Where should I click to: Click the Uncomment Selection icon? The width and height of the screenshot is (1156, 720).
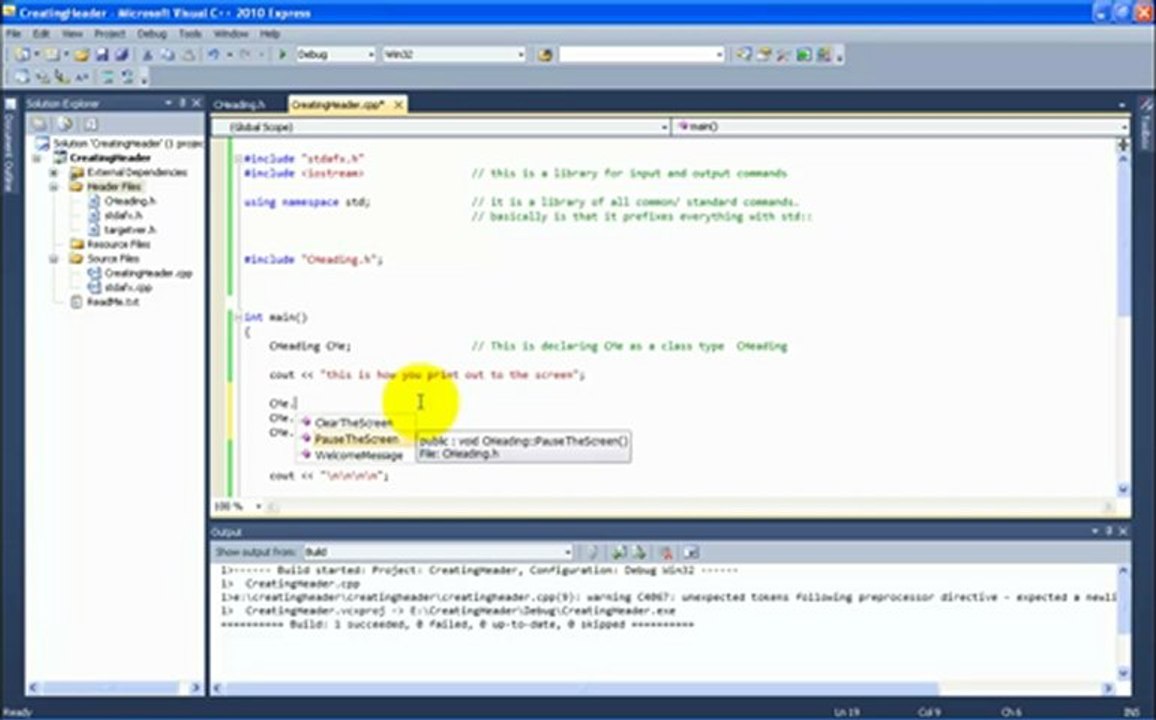(128, 77)
